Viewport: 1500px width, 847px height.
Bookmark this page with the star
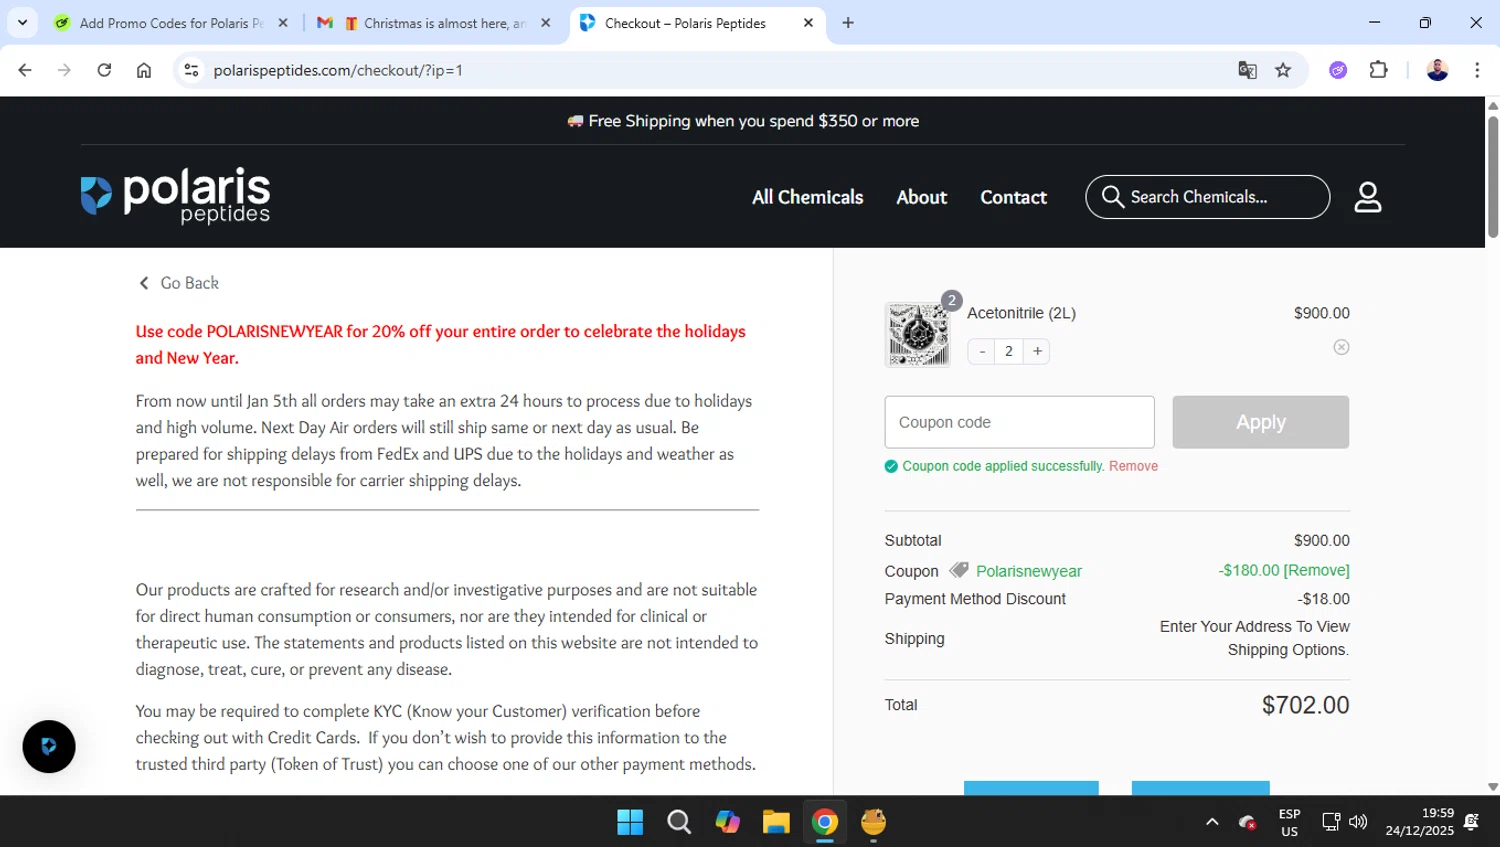pos(1283,70)
